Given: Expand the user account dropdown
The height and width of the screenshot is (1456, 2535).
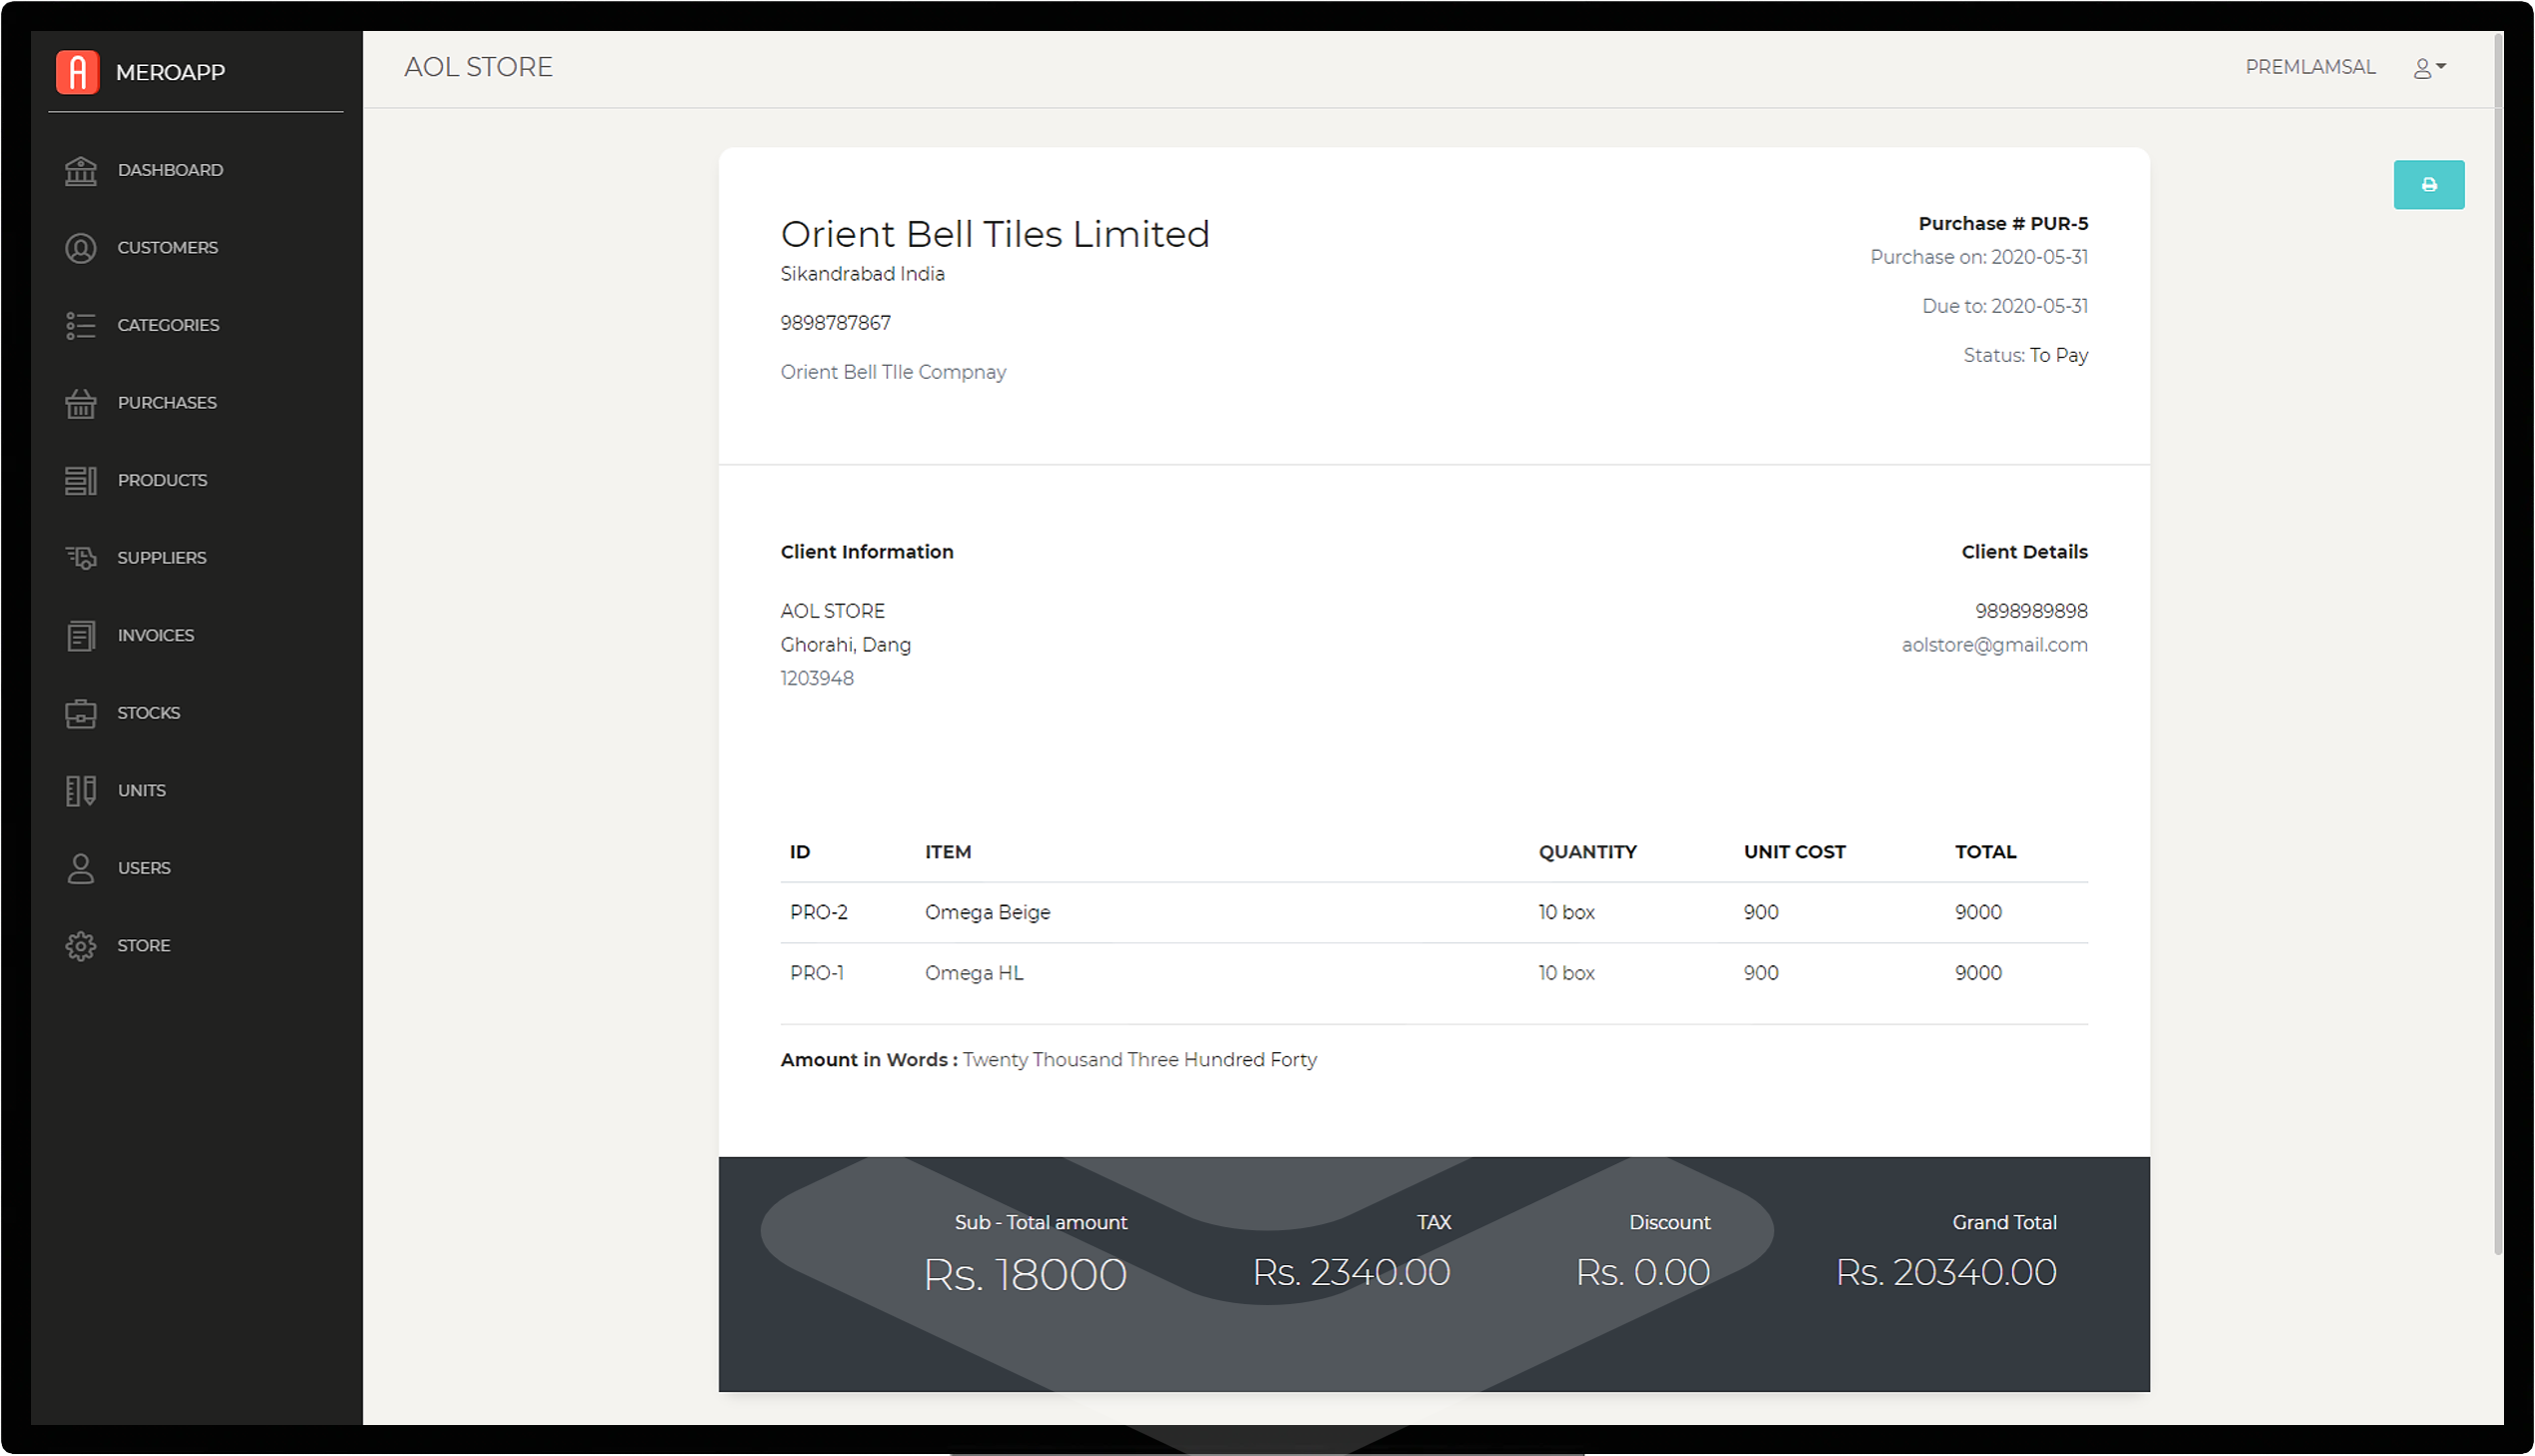Looking at the screenshot, I should coord(2430,68).
